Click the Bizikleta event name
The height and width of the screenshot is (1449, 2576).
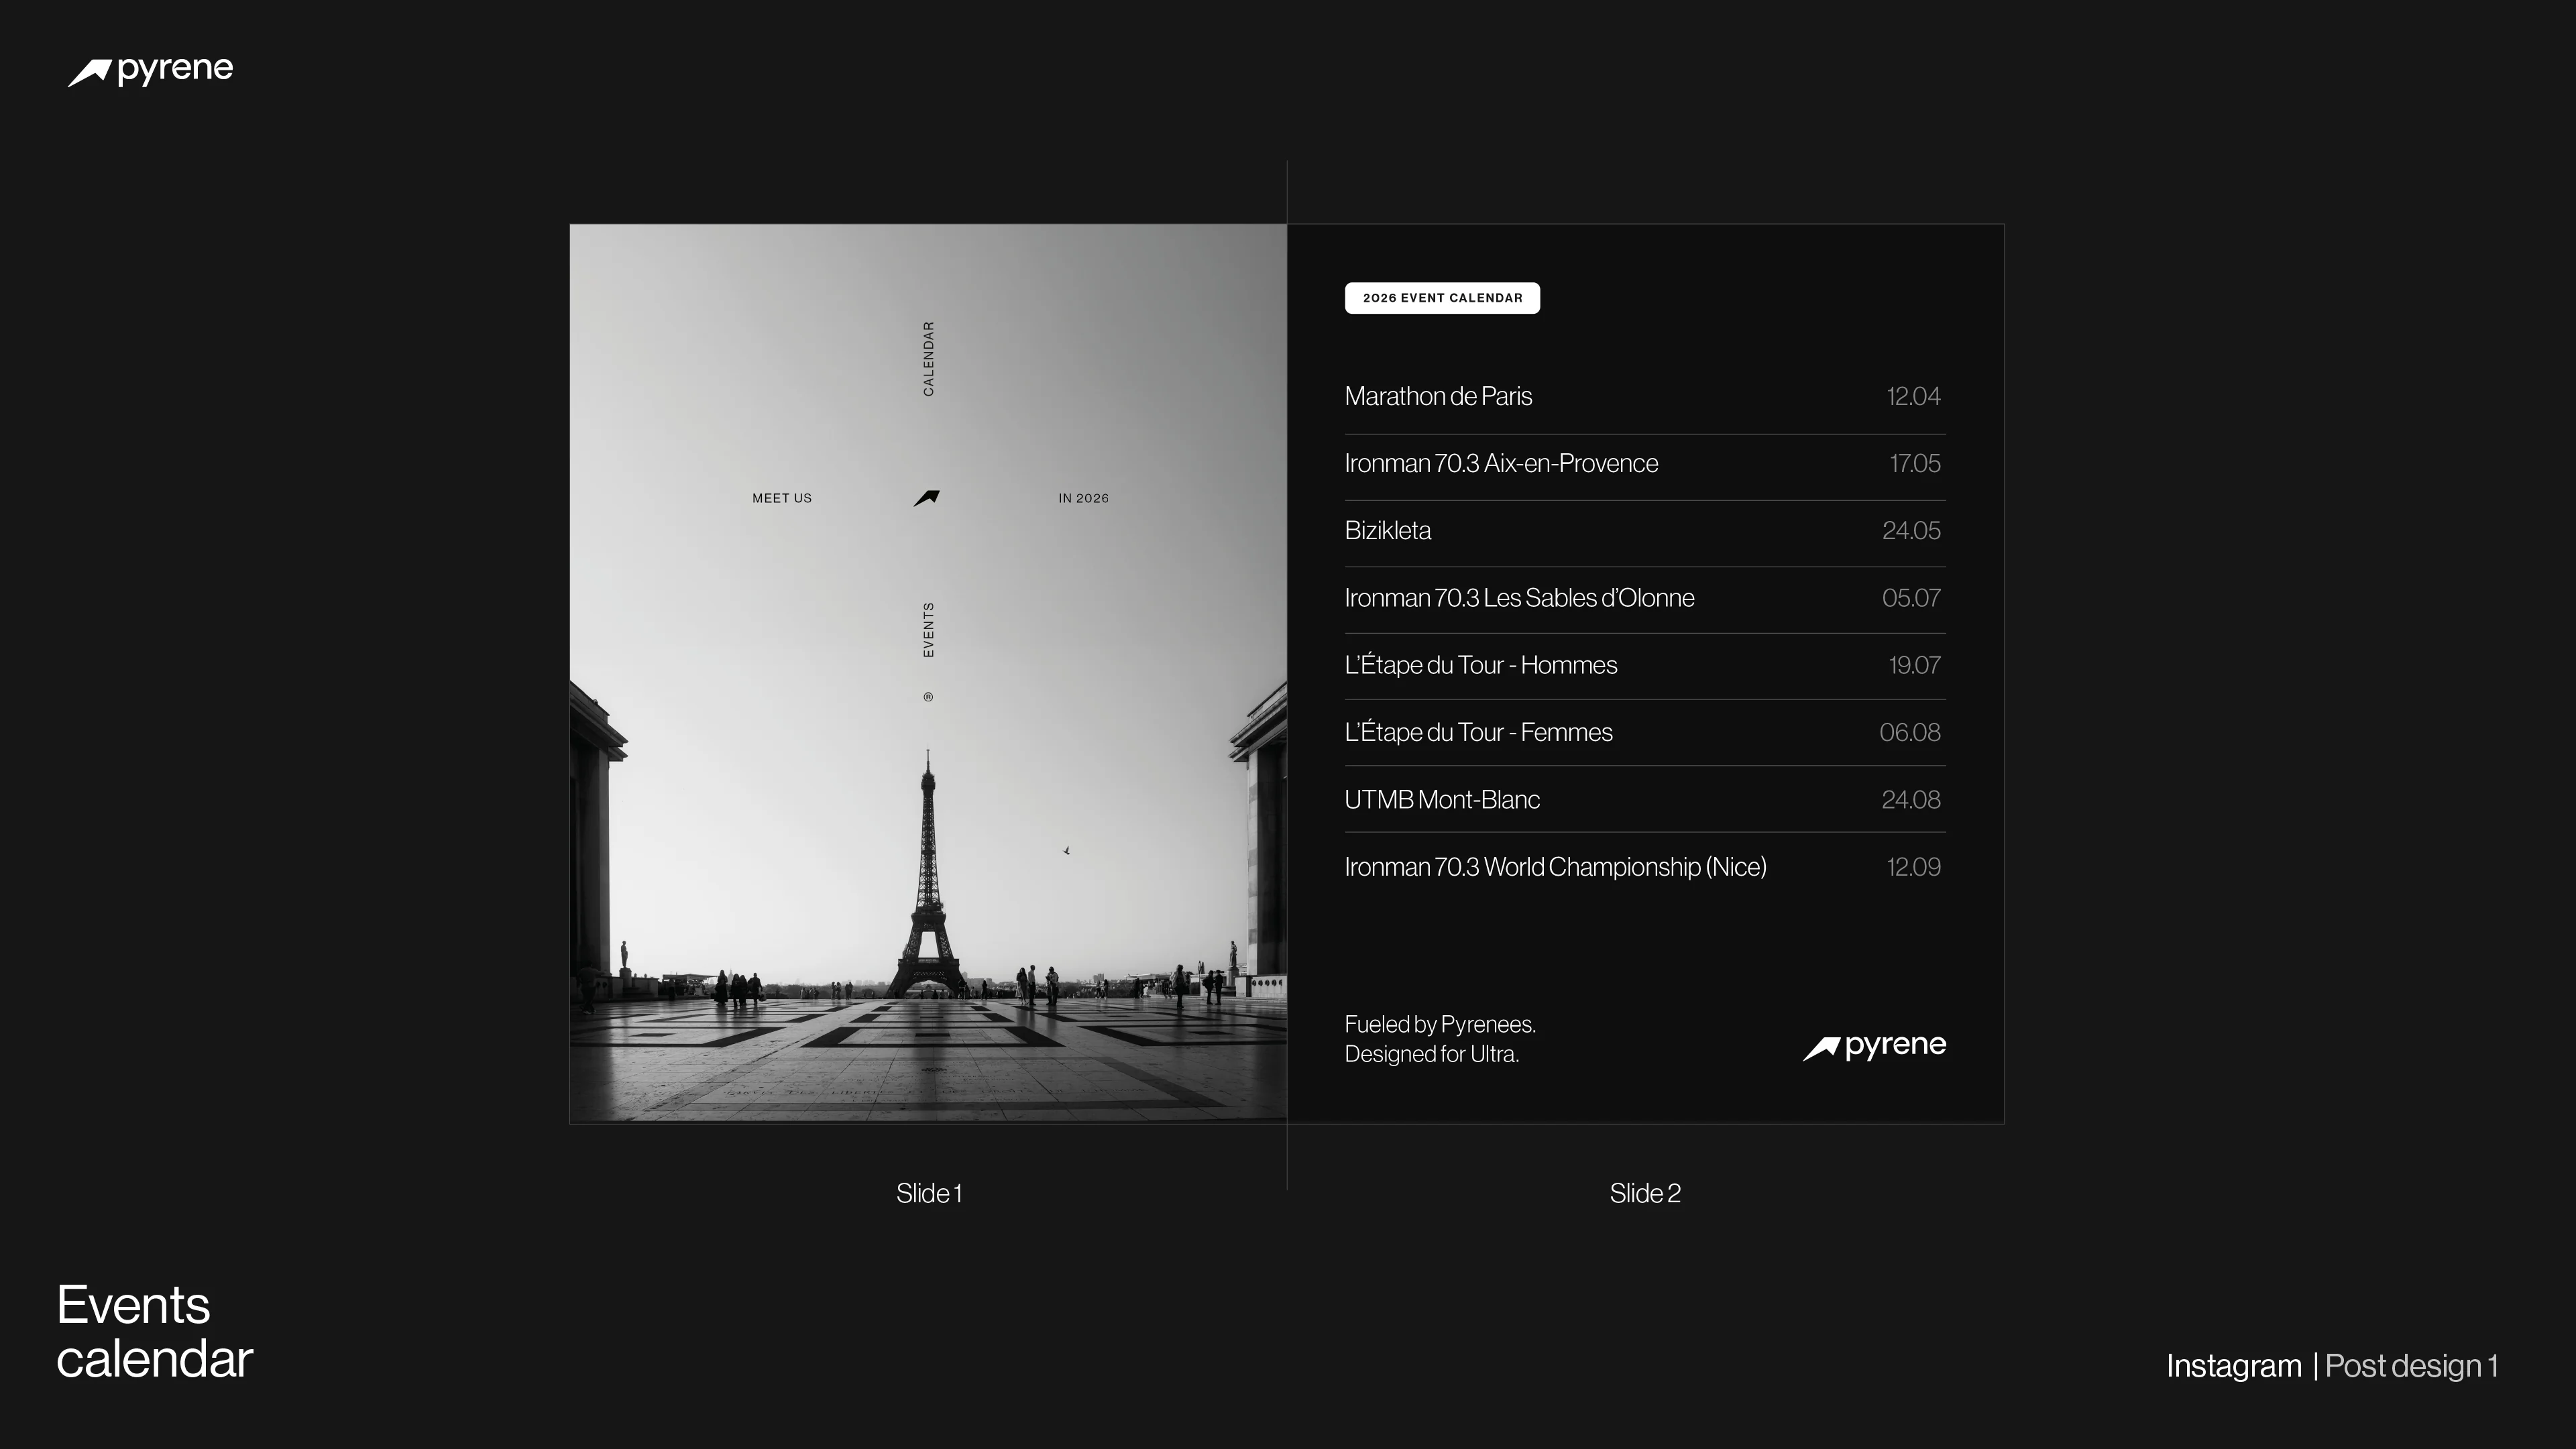click(x=1387, y=530)
